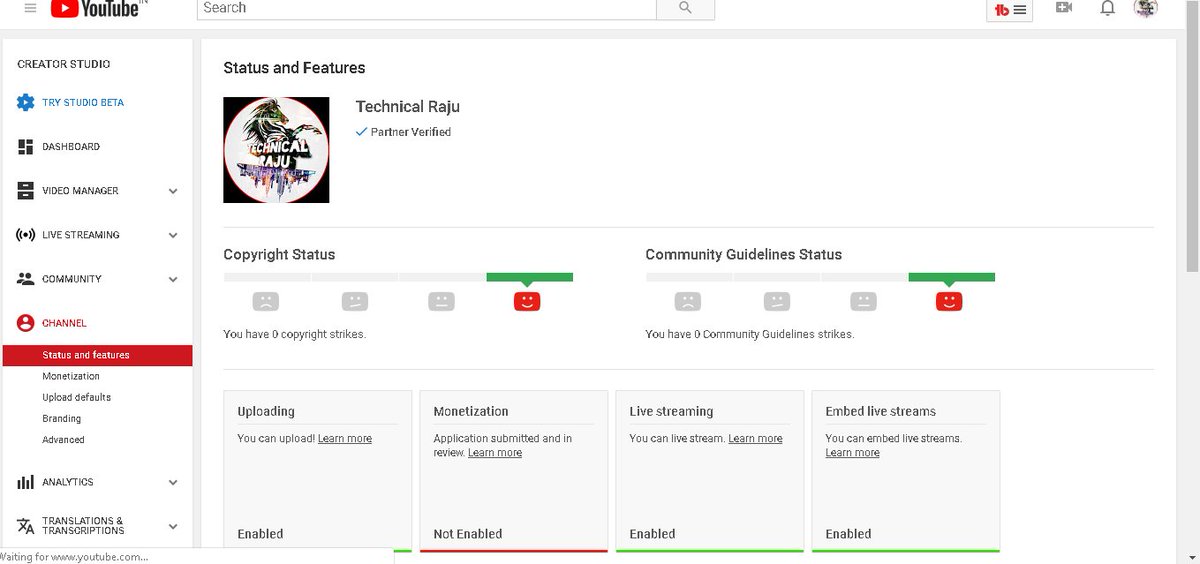1200x564 pixels.
Task: Click the first sad face under Community Guidelines
Action: [x=687, y=300]
